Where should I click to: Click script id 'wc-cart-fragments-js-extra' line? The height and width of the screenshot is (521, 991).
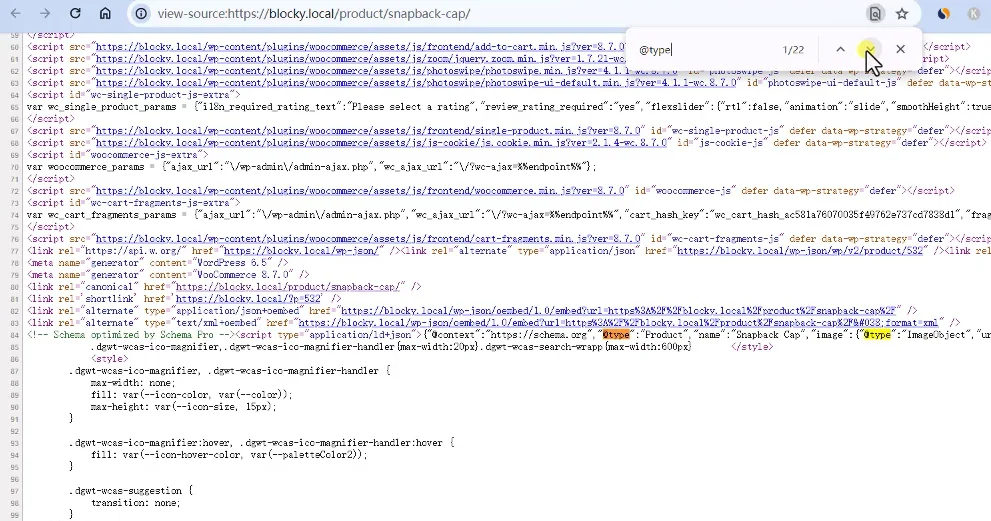point(133,203)
